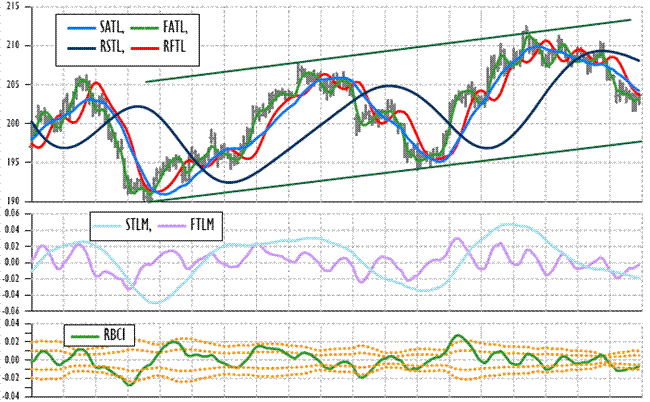This screenshot has width=650, height=402.
Task: Click the -0.04 label on RBCI panel axis
Action: point(10,396)
